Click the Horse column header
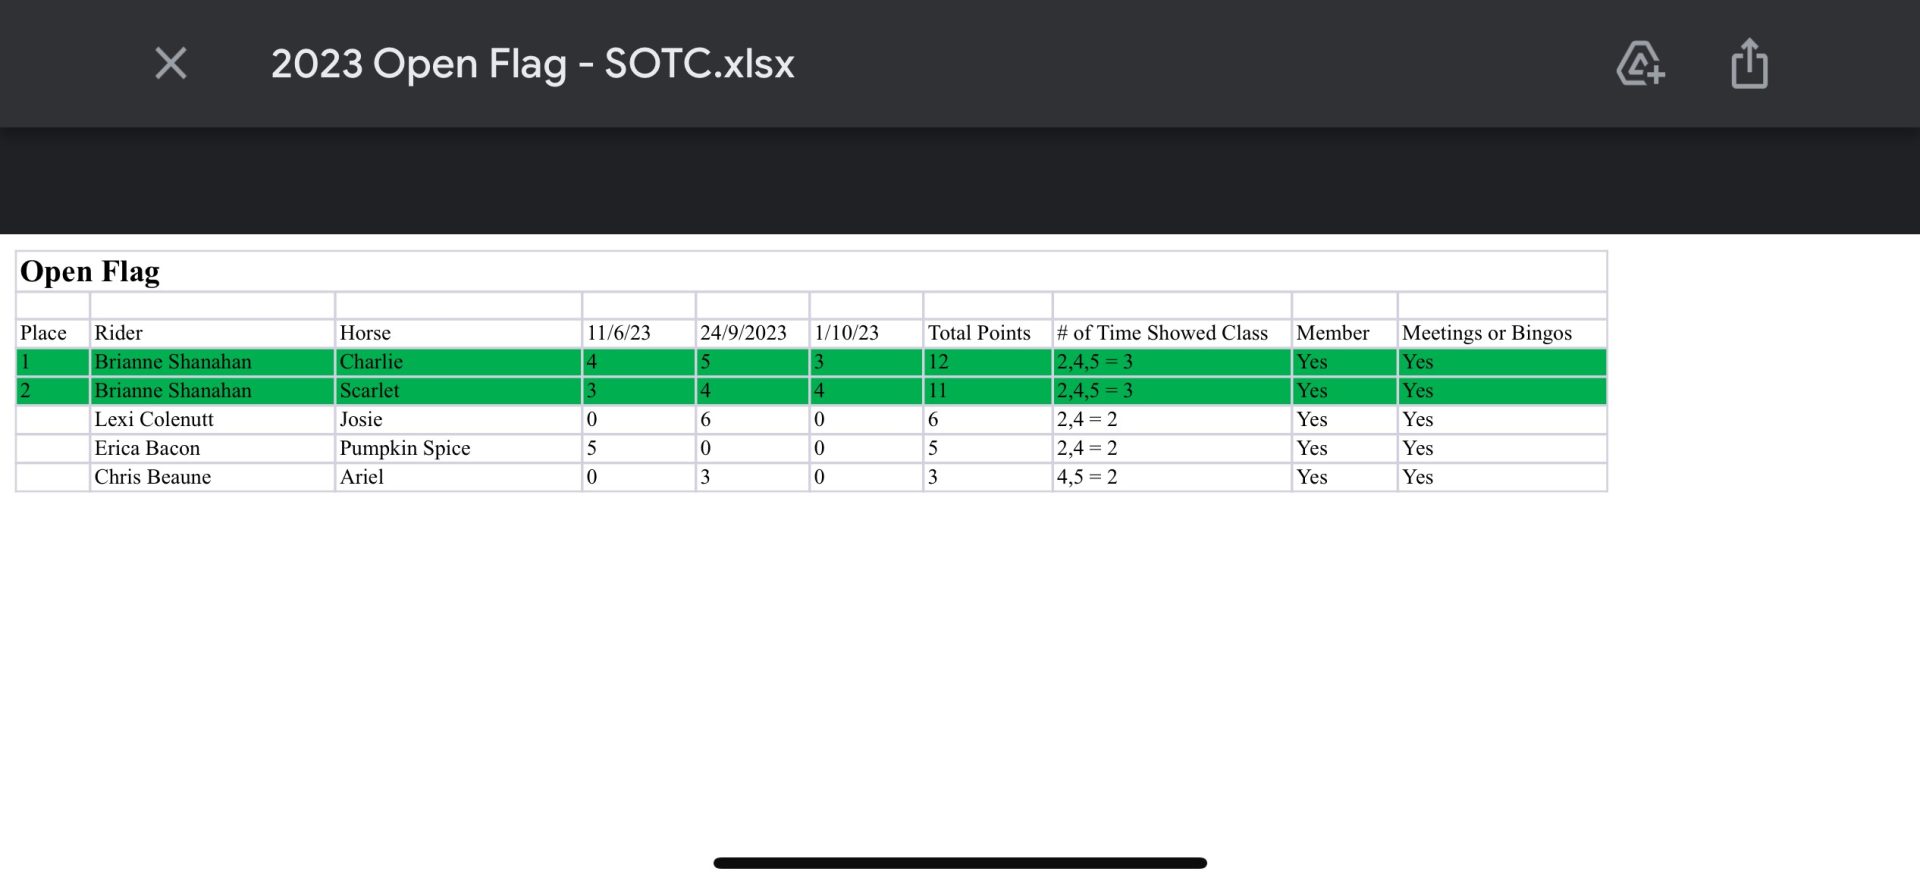1920x887 pixels. (365, 333)
